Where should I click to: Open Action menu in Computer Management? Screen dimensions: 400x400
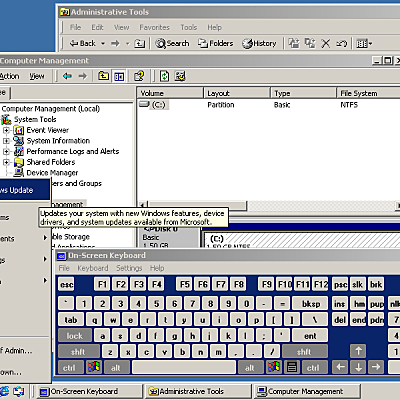coord(9,76)
